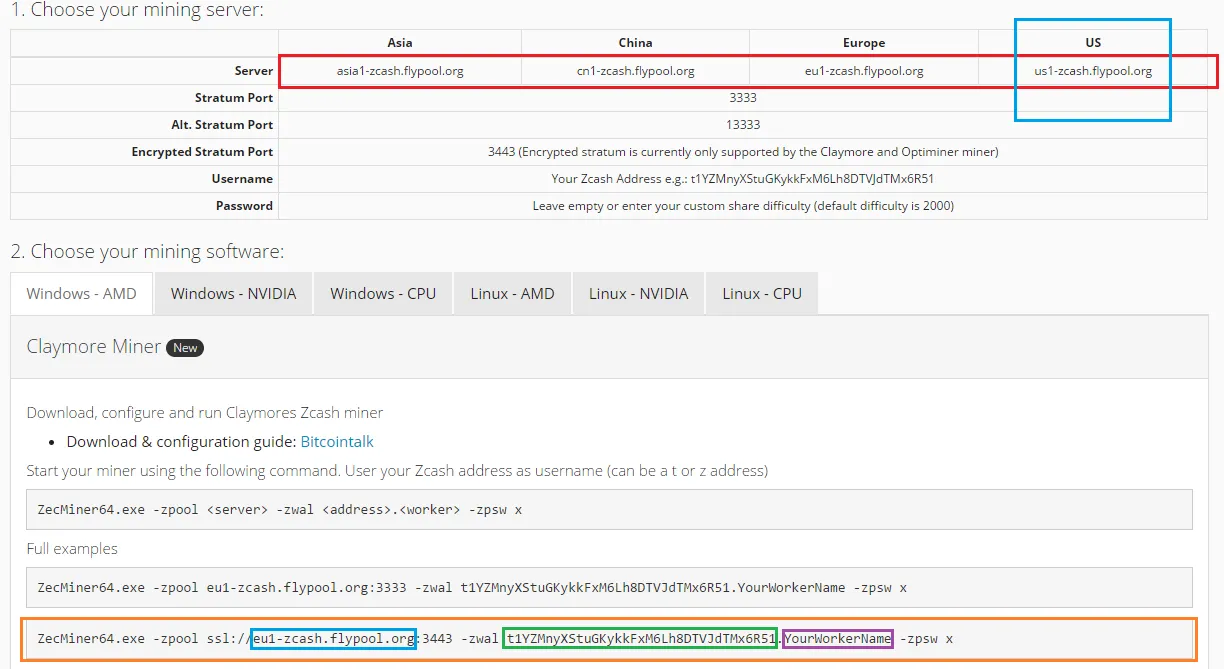Click the 'Start your miner using the following command' sentence
The image size is (1224, 669).
tap(397, 471)
